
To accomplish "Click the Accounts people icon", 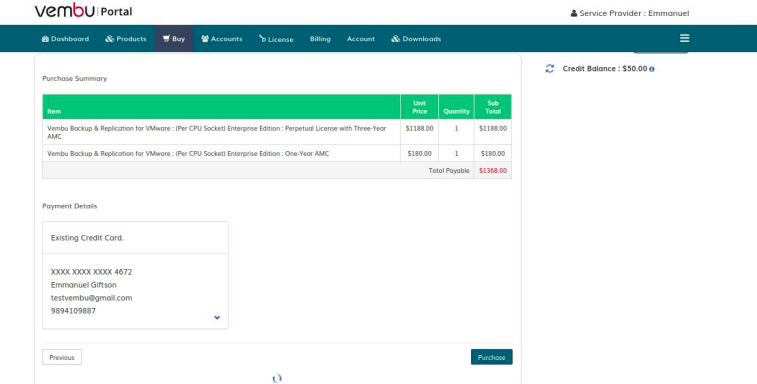I will tap(205, 39).
